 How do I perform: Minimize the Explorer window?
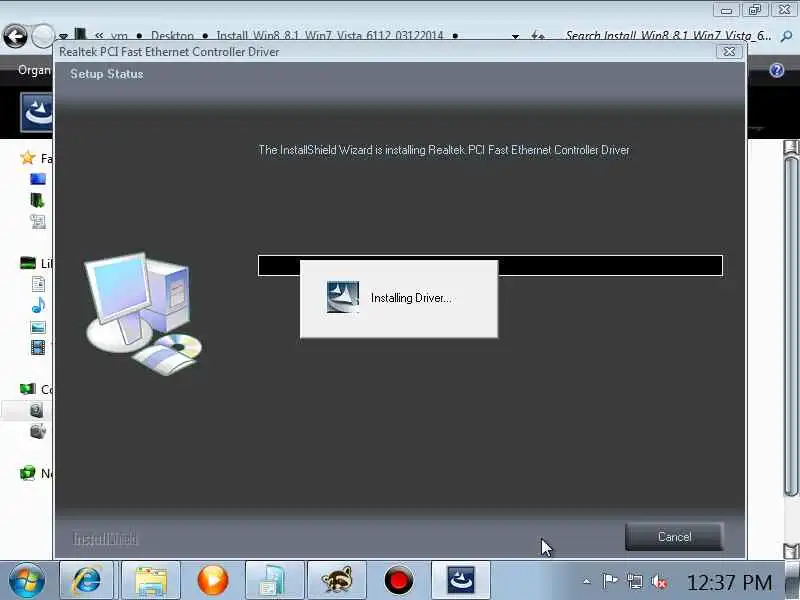pos(727,9)
